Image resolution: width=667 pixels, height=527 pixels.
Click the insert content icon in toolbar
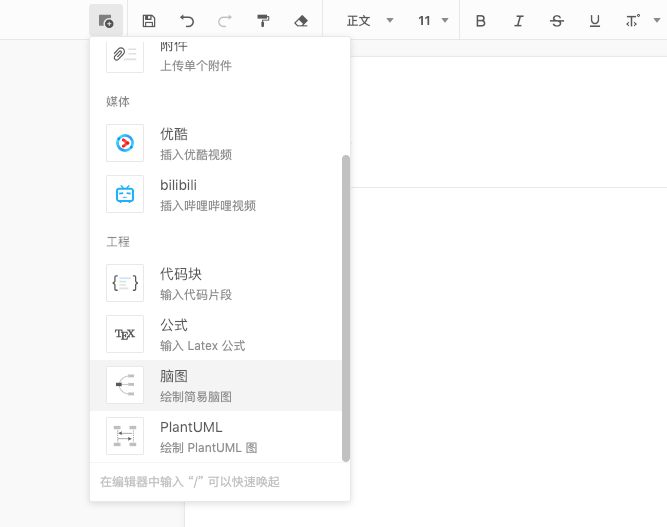tap(105, 20)
